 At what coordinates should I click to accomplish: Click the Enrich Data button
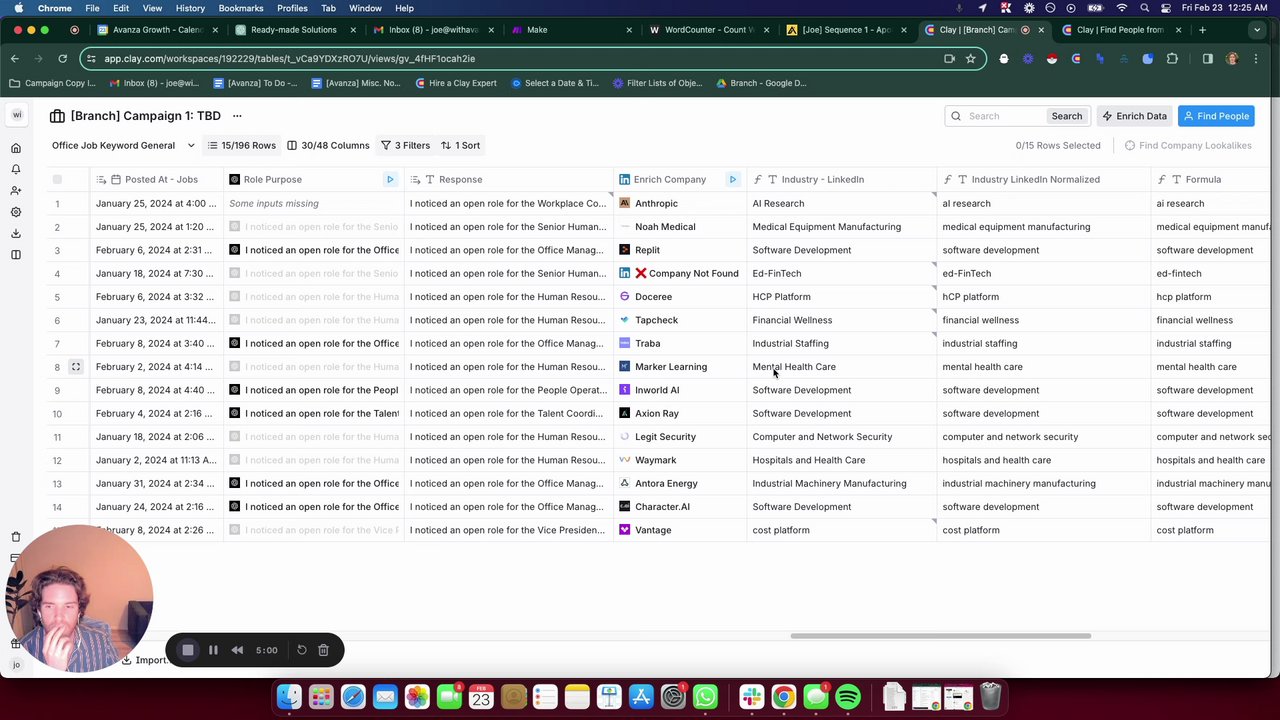point(1134,116)
